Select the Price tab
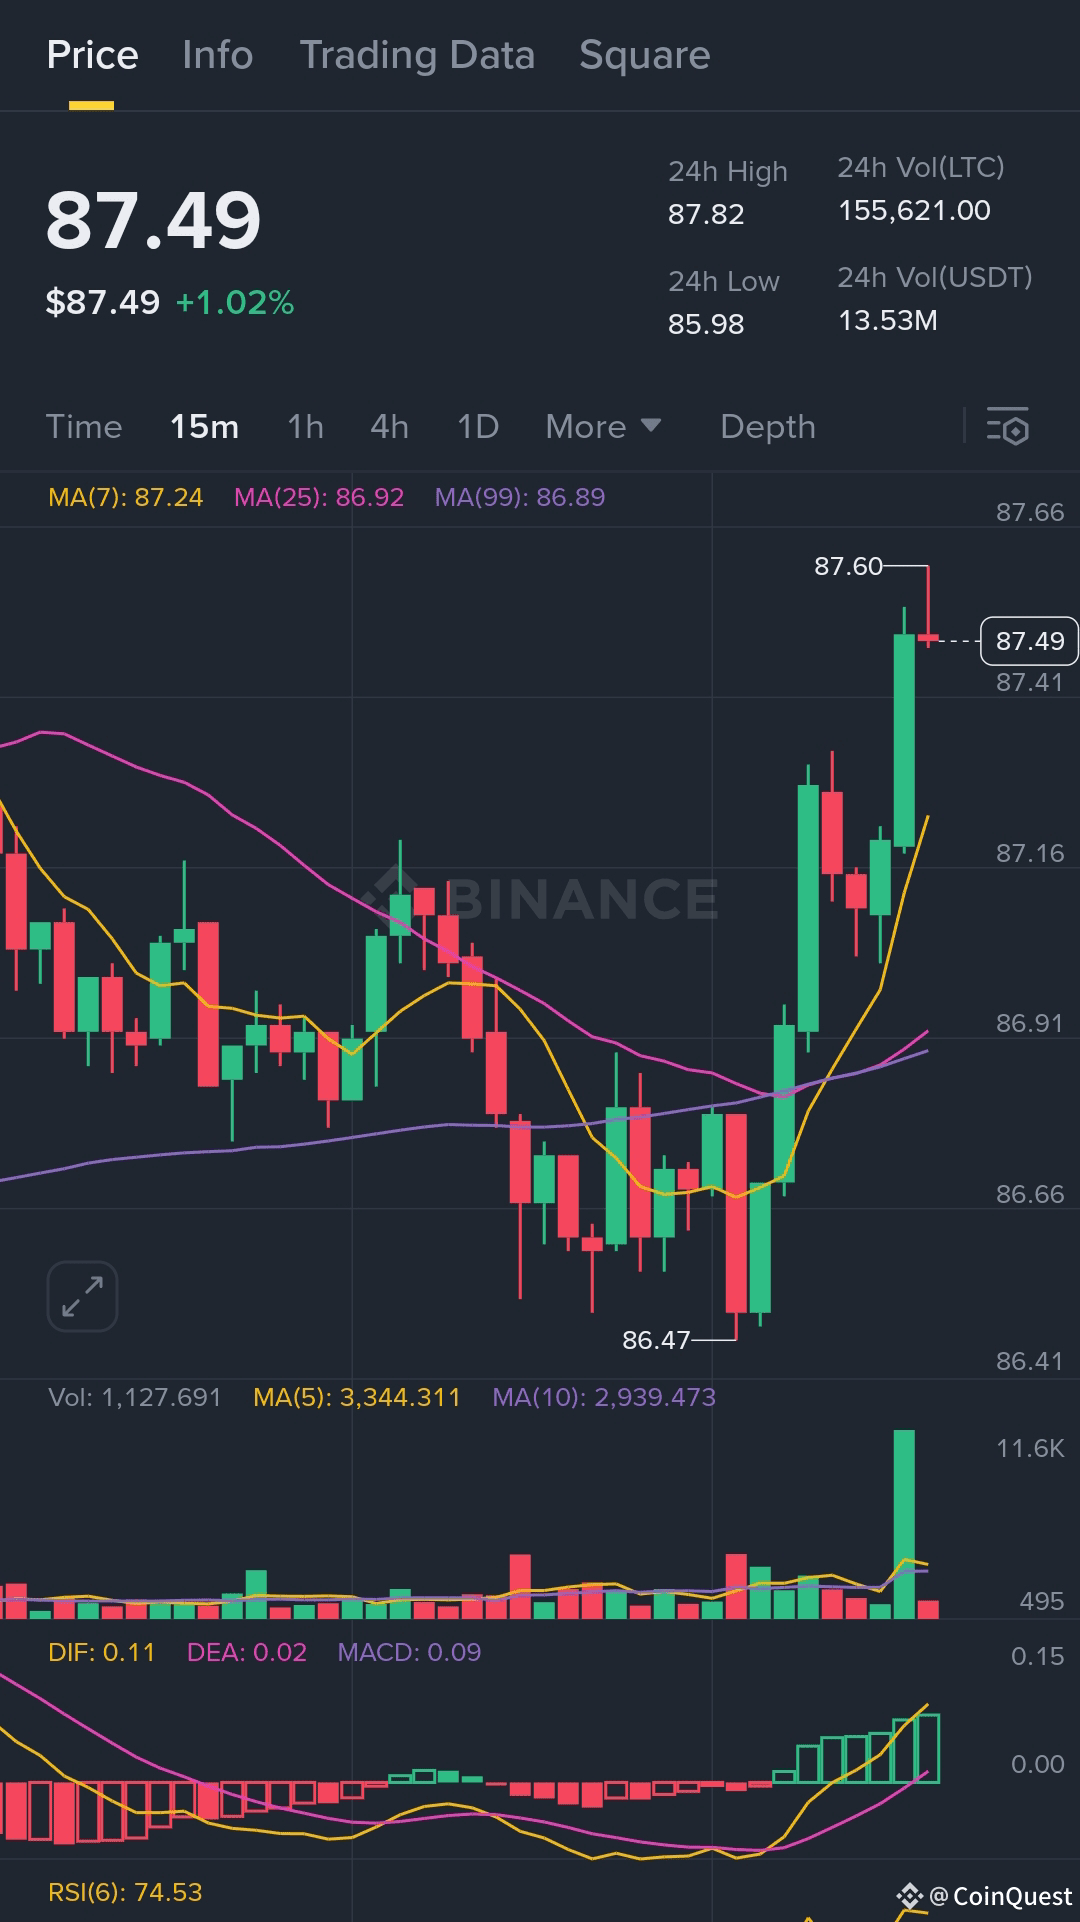Image resolution: width=1080 pixels, height=1922 pixels. pyautogui.click(x=92, y=55)
